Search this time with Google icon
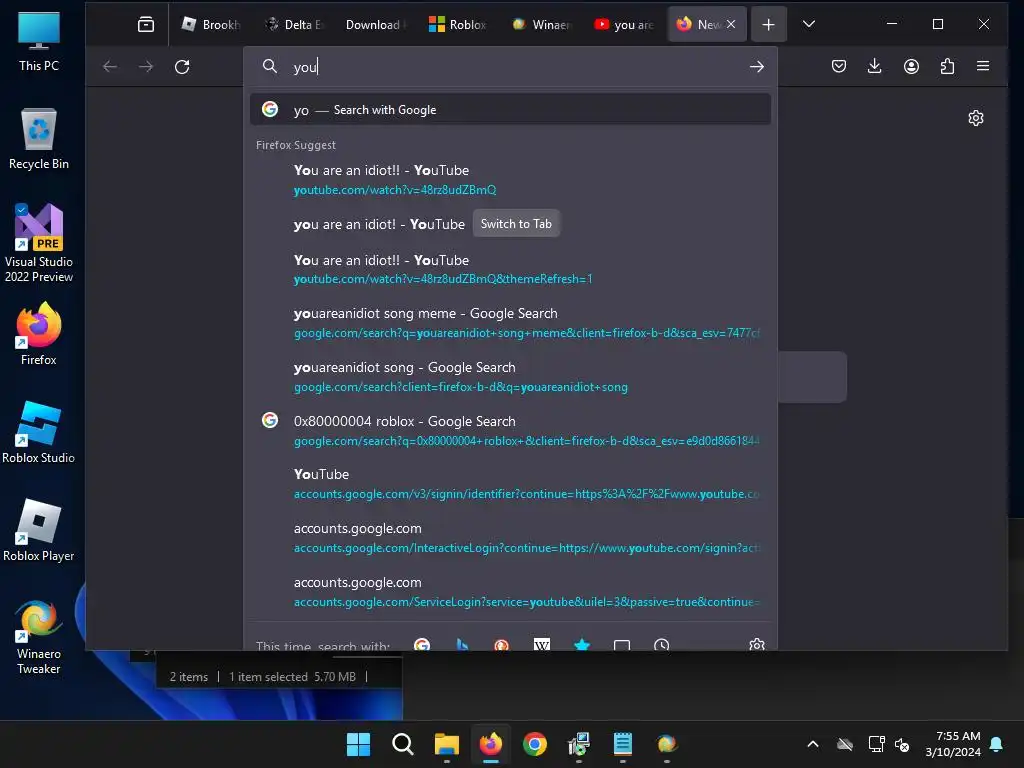Viewport: 1024px width, 768px height. [422, 645]
